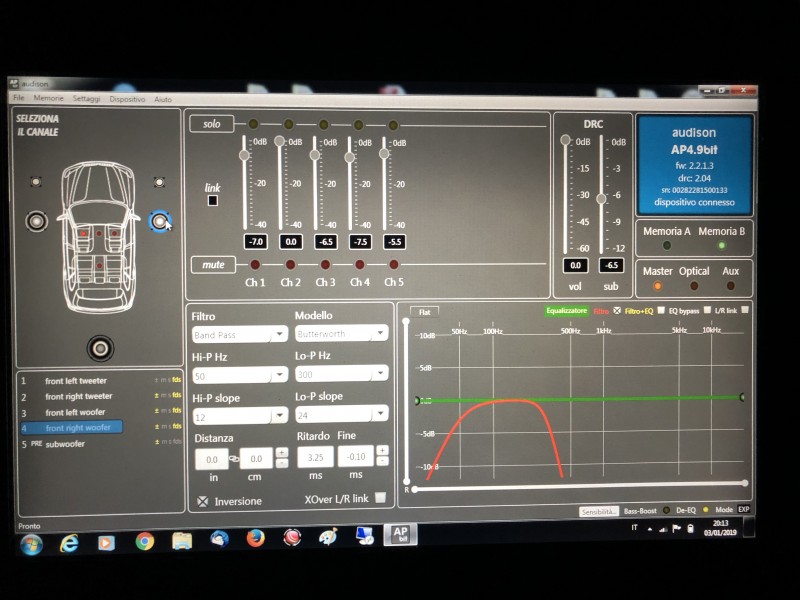Select Master input source indicator

[x=658, y=286]
